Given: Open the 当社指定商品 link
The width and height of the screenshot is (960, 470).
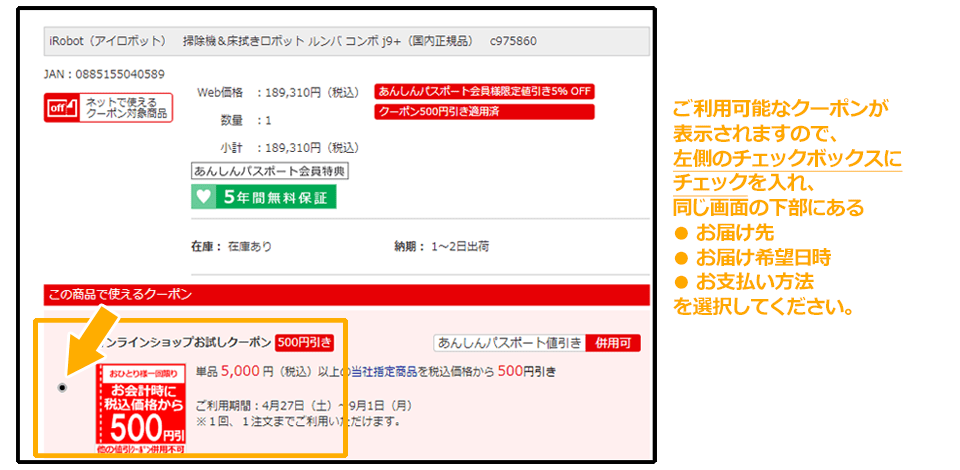Looking at the screenshot, I should (384, 371).
